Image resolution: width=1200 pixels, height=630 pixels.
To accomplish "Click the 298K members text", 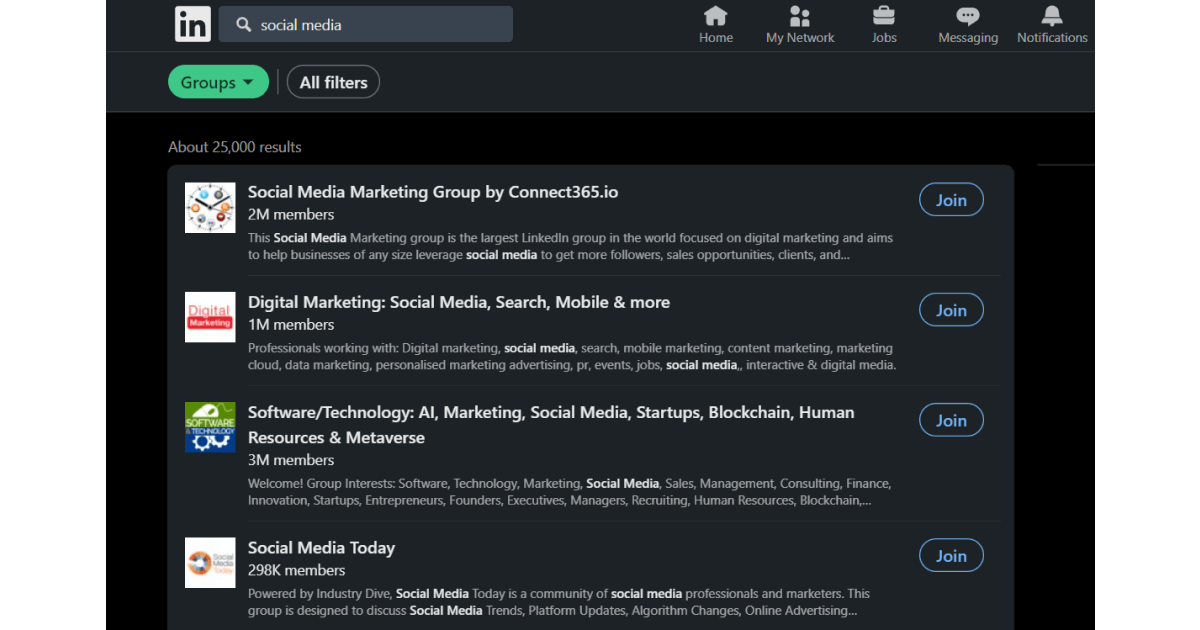I will (x=297, y=570).
